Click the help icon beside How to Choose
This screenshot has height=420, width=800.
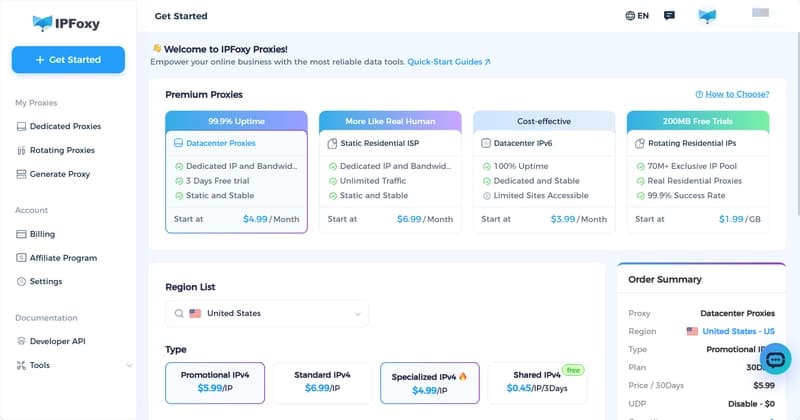(699, 94)
